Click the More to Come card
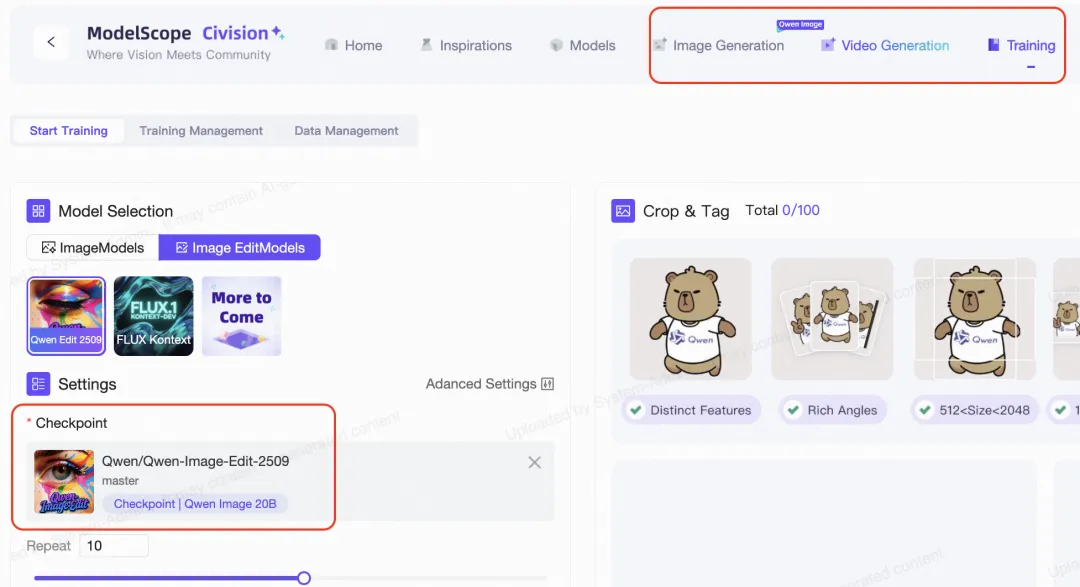This screenshot has height=587, width=1080. (241, 316)
